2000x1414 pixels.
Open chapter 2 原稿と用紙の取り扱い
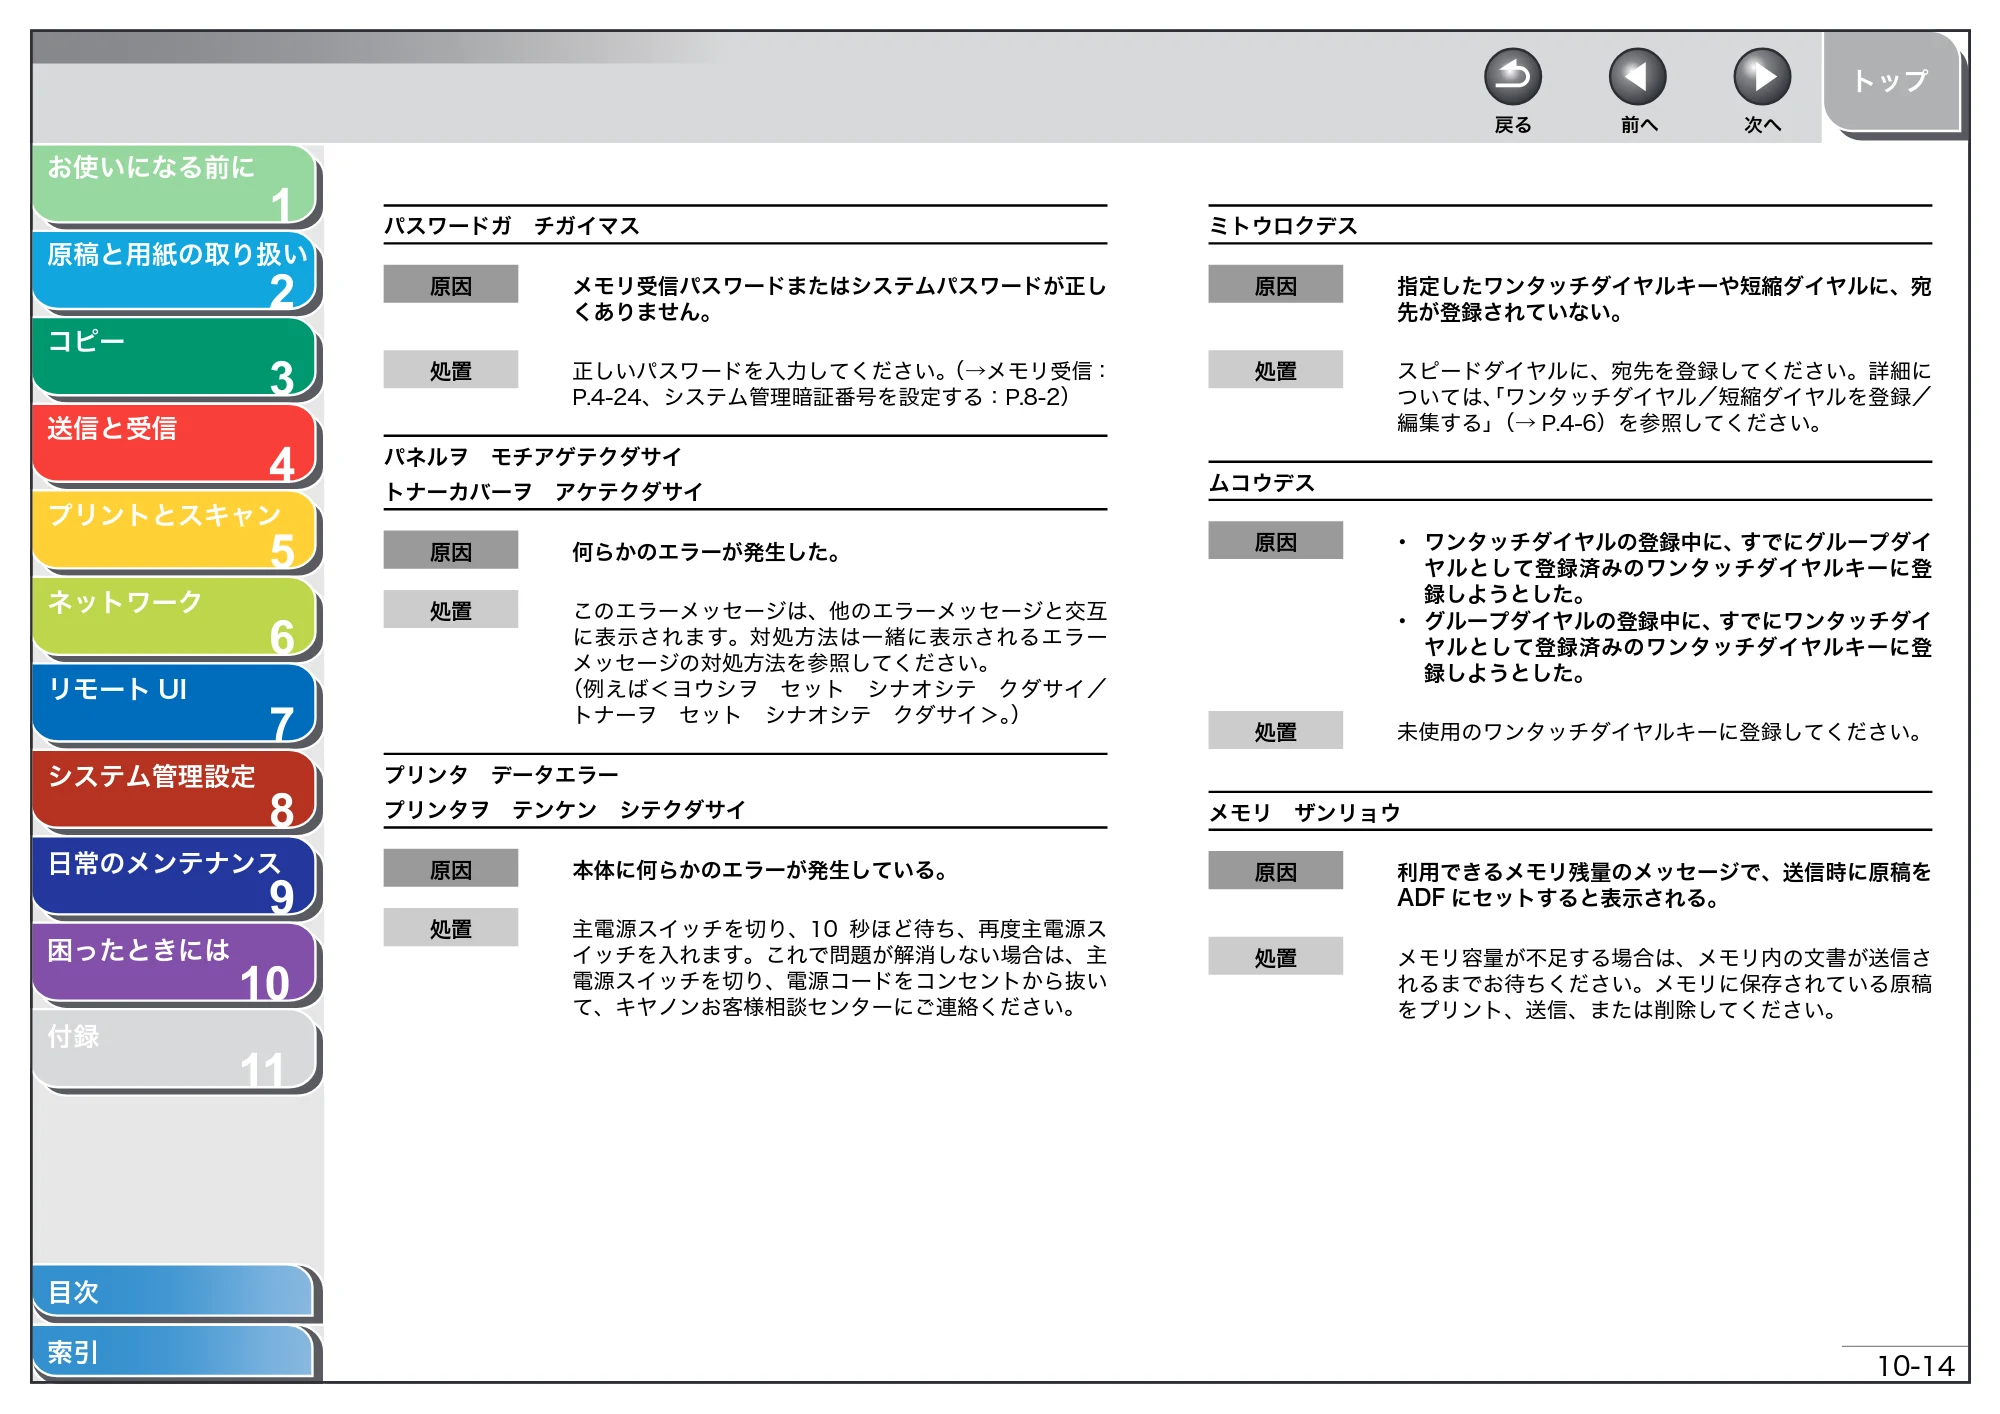click(174, 271)
